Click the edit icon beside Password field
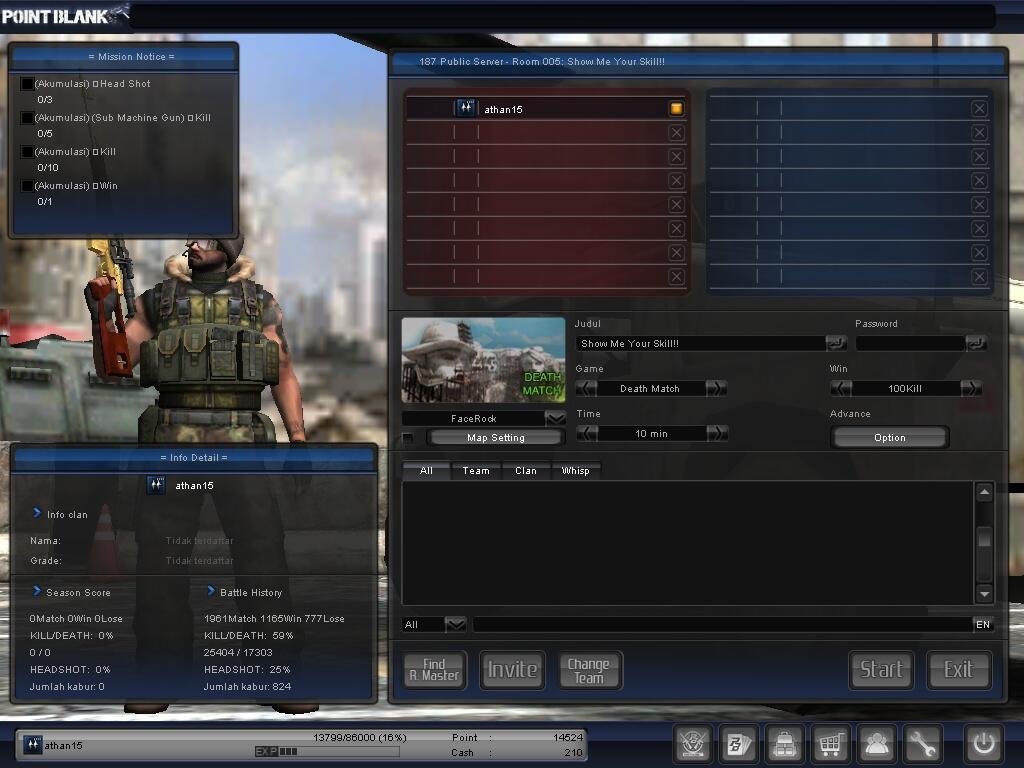Screen dimensions: 1024x768 point(976,343)
